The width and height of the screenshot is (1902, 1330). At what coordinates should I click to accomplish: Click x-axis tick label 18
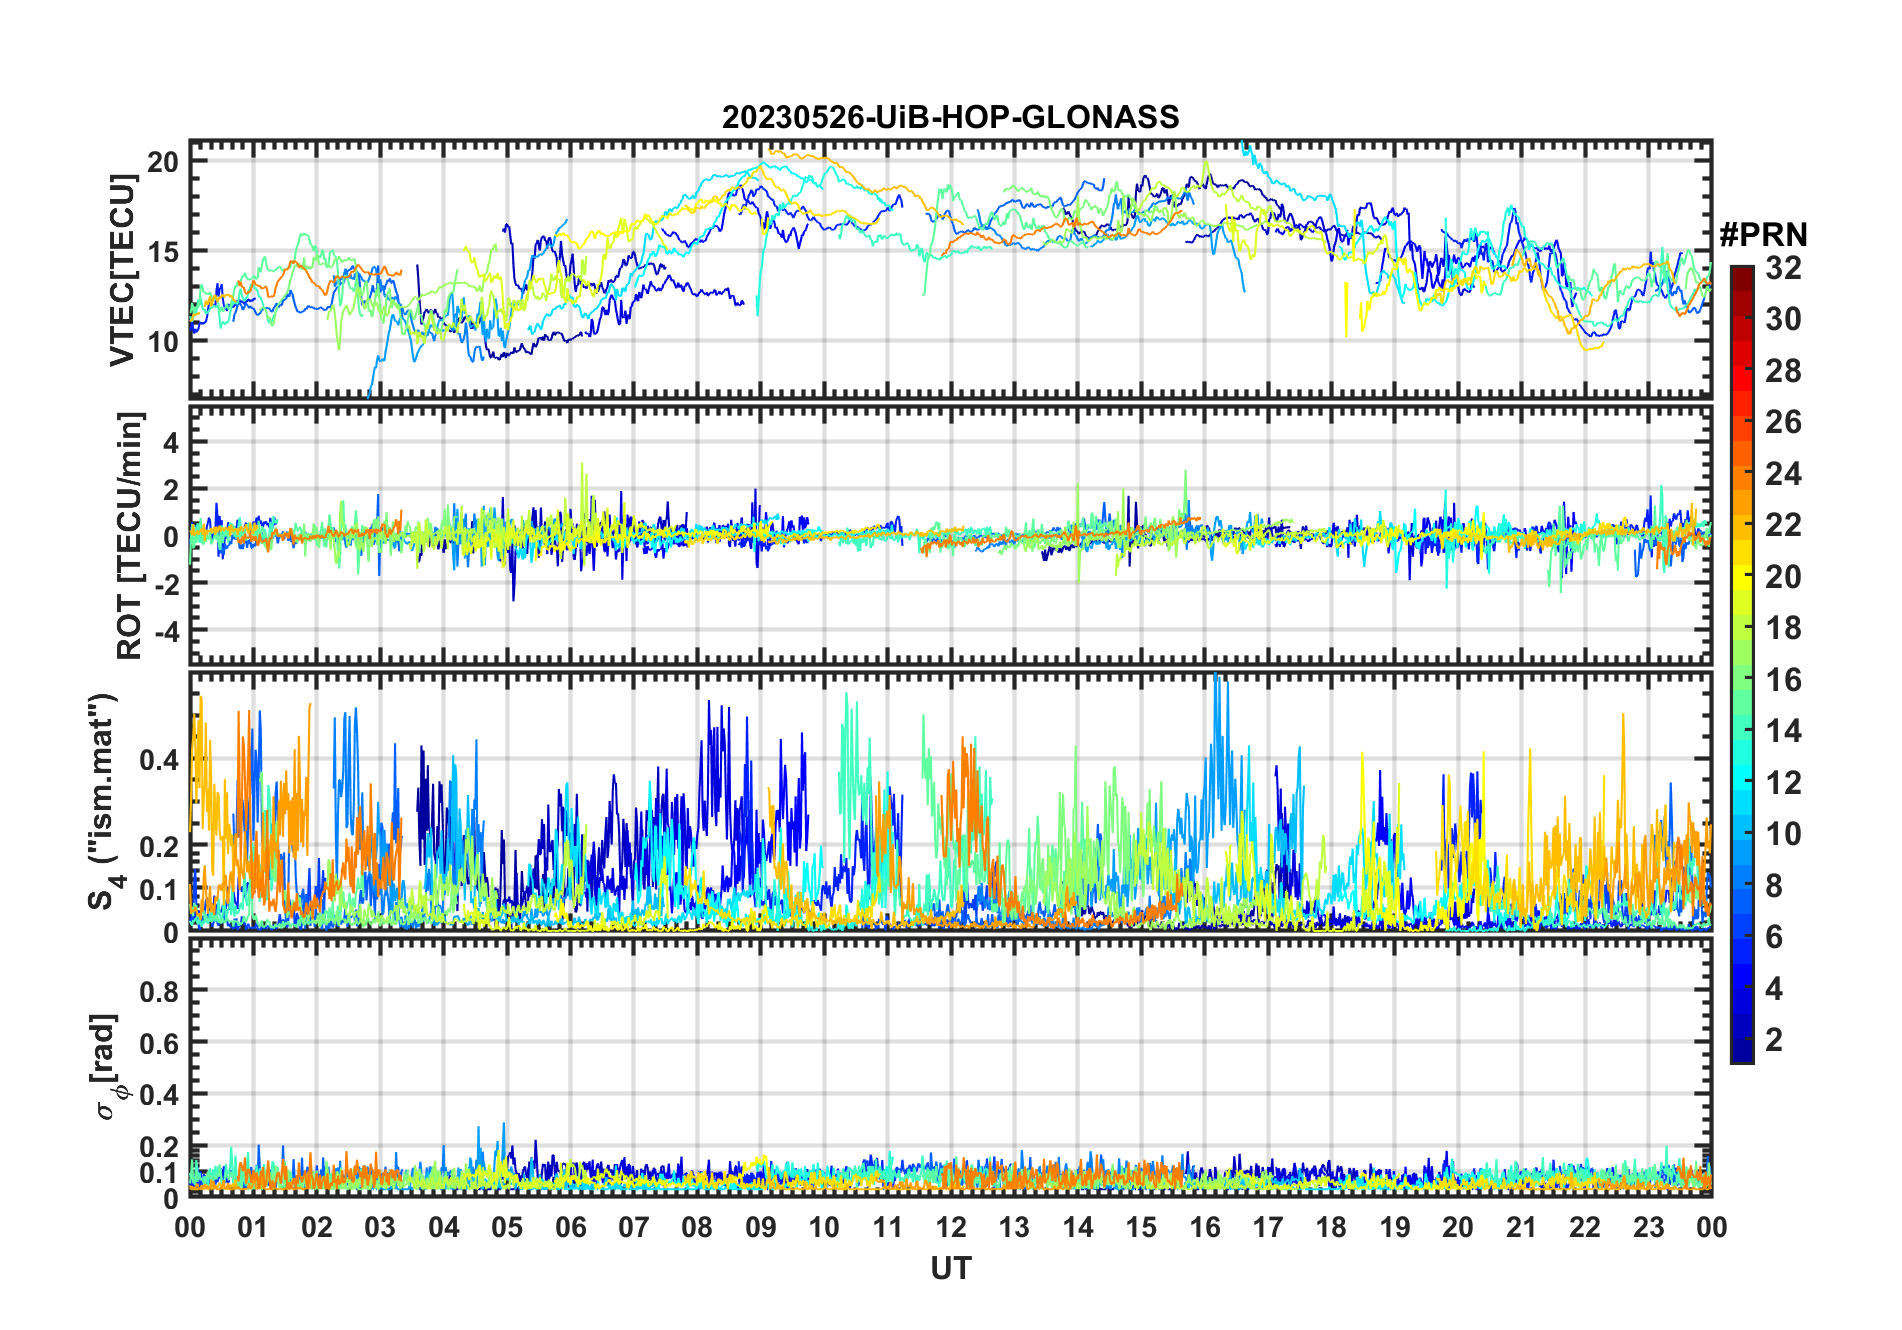tap(1331, 1227)
